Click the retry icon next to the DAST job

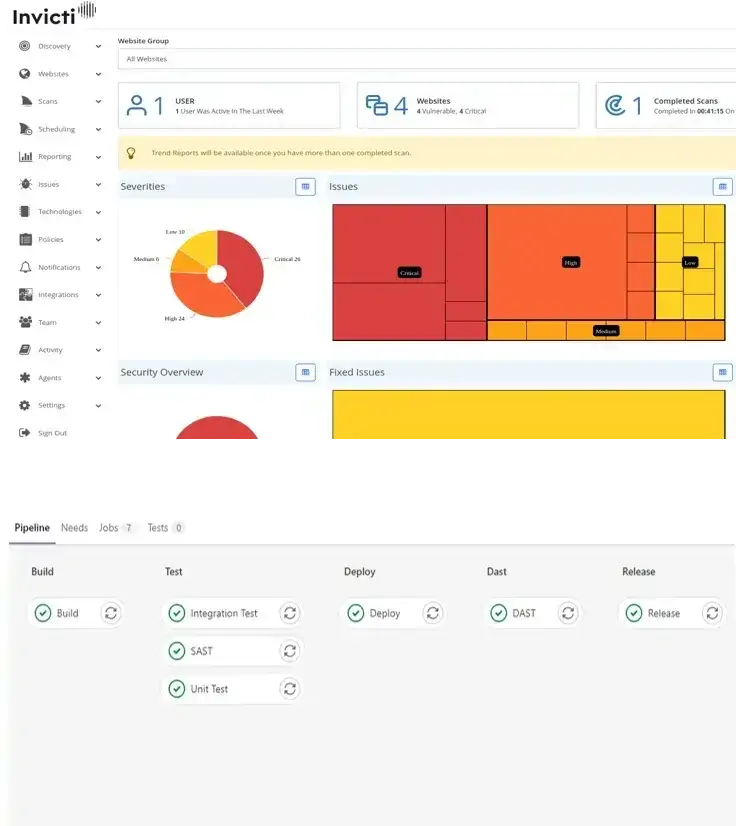[567, 613]
